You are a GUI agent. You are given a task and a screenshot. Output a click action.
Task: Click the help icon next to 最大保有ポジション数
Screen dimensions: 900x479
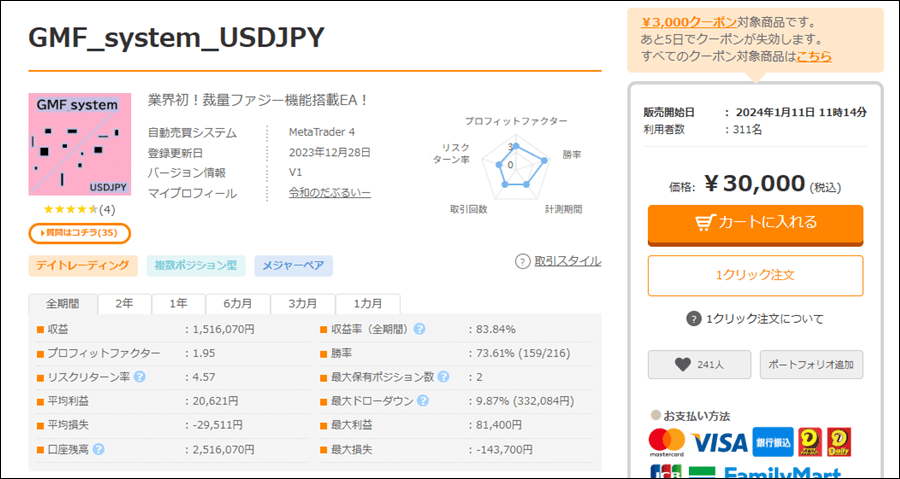tap(443, 377)
